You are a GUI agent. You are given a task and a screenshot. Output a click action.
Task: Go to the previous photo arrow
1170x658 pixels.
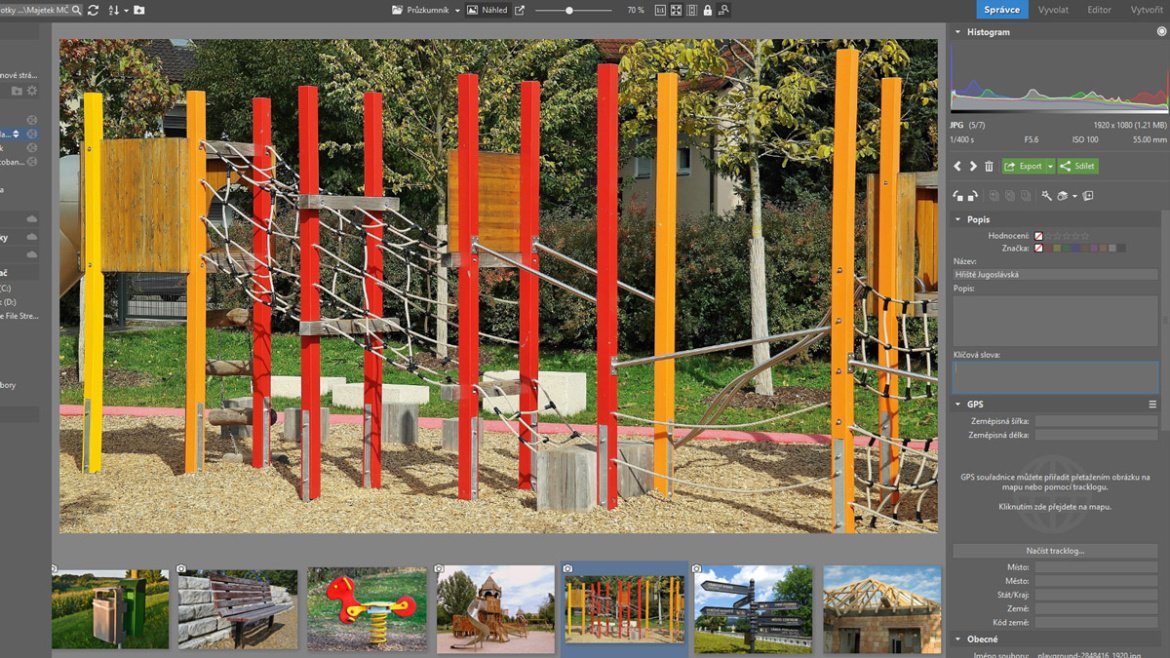click(x=957, y=166)
